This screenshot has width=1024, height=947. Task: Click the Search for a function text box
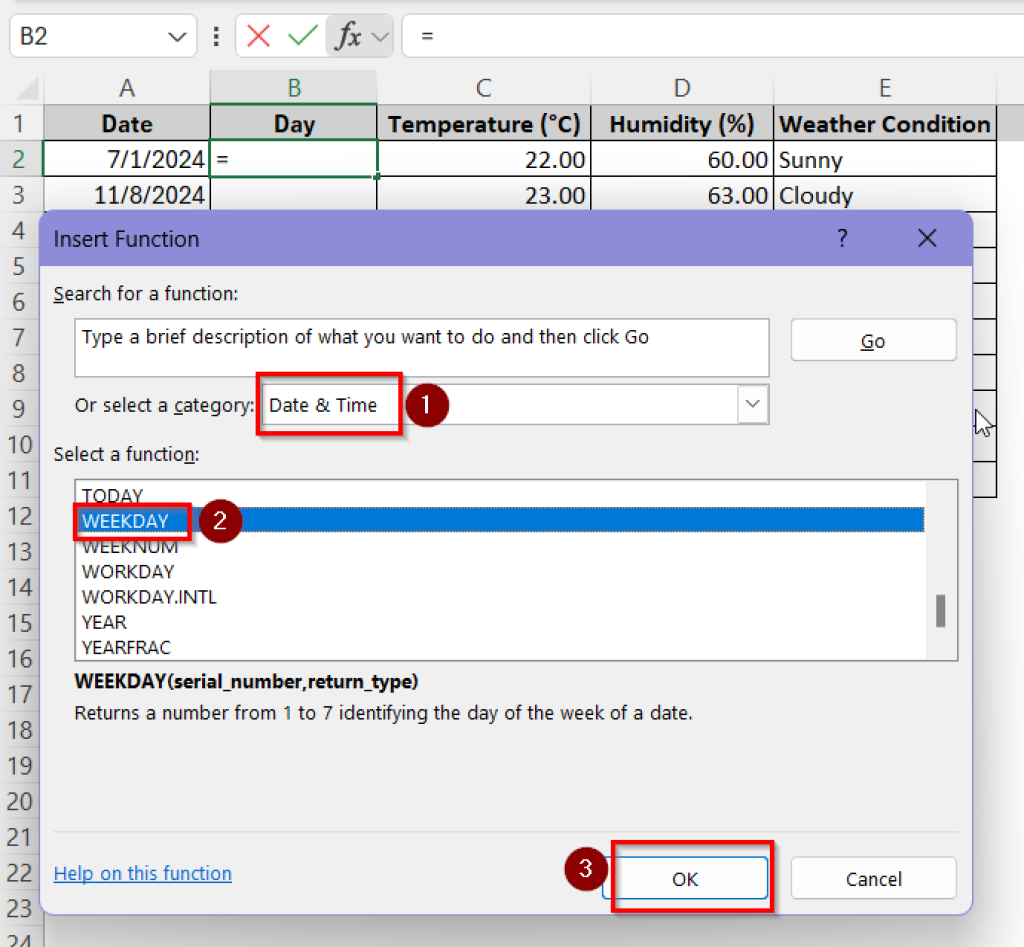tap(421, 347)
